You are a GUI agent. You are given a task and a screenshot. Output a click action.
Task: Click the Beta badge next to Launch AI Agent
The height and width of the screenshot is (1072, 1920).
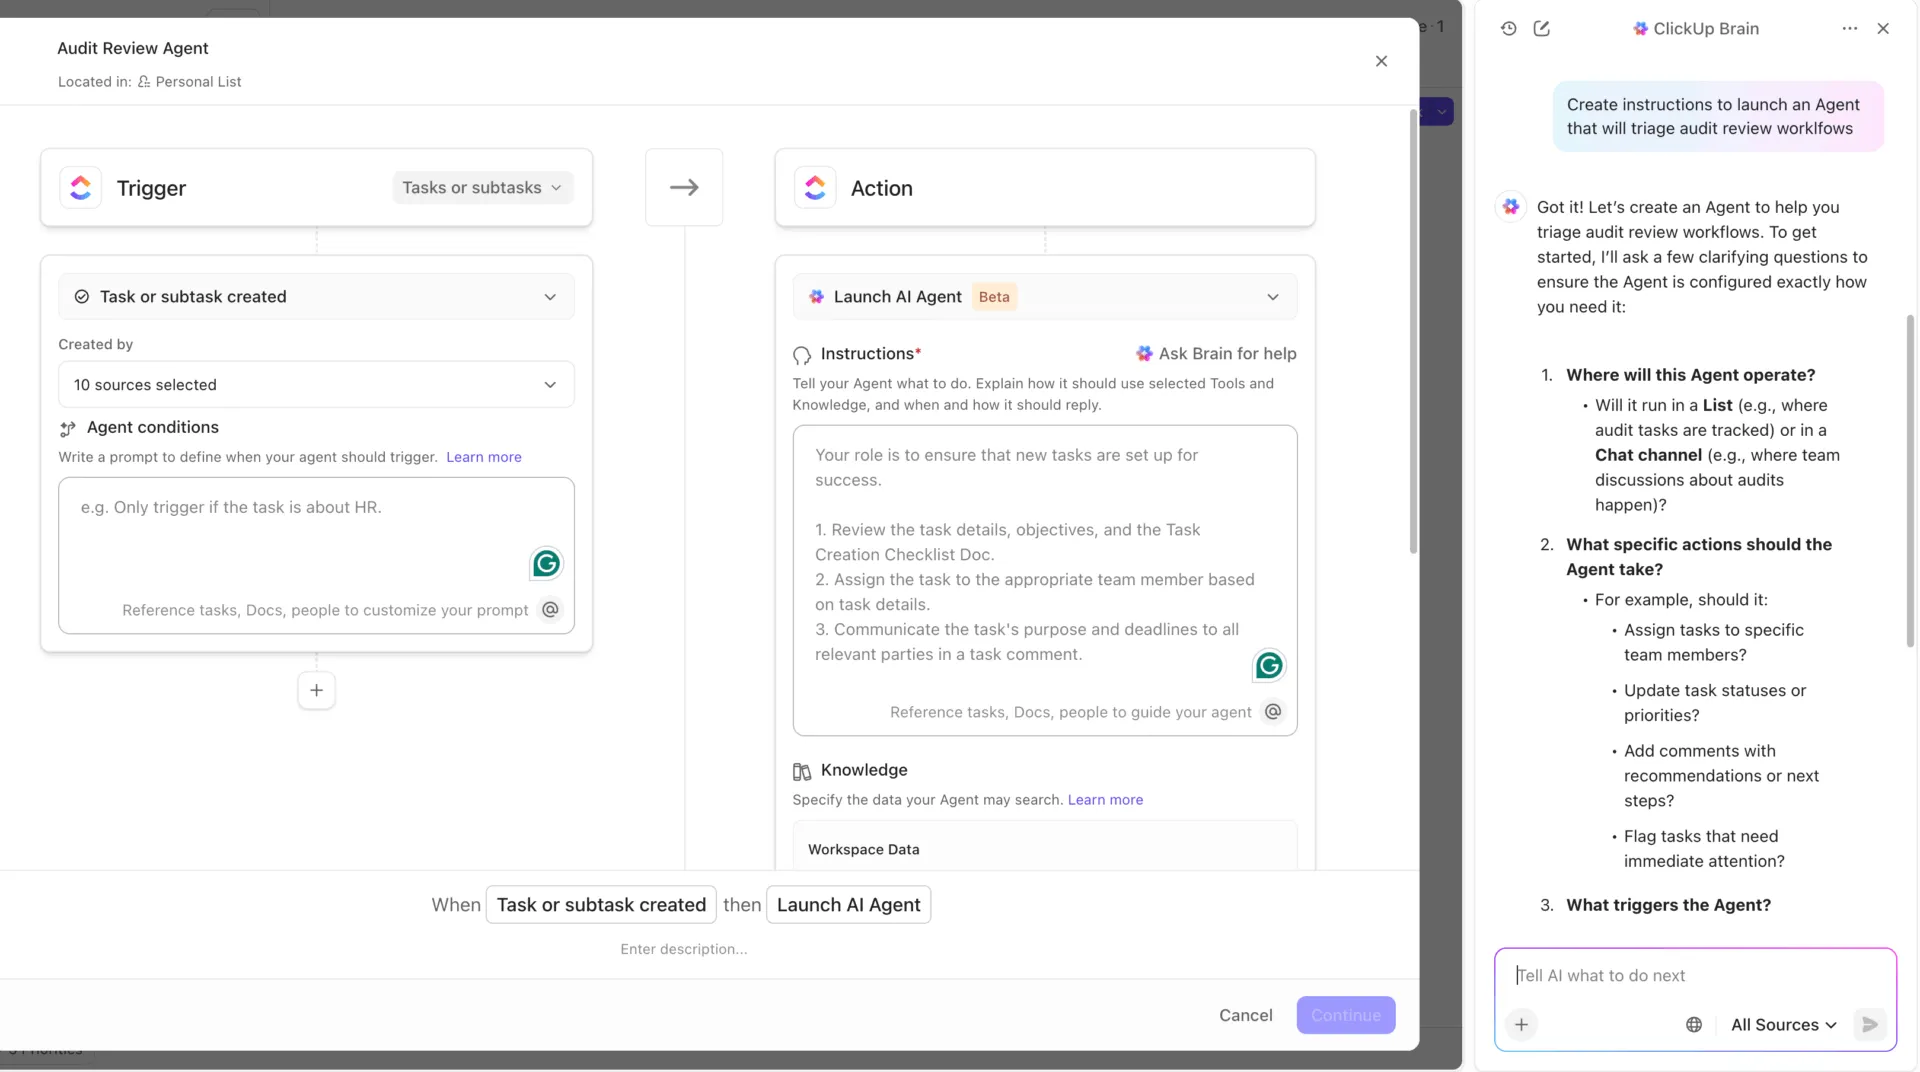click(994, 297)
